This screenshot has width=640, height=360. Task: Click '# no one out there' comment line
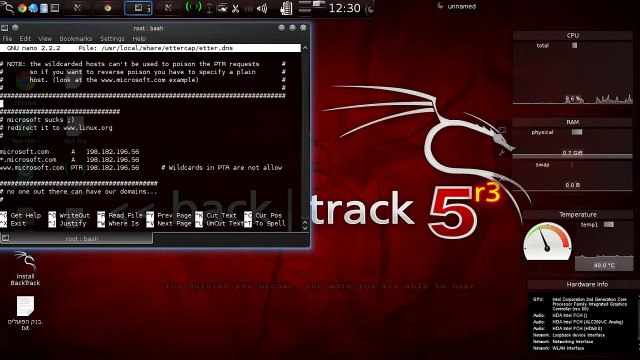[79, 191]
